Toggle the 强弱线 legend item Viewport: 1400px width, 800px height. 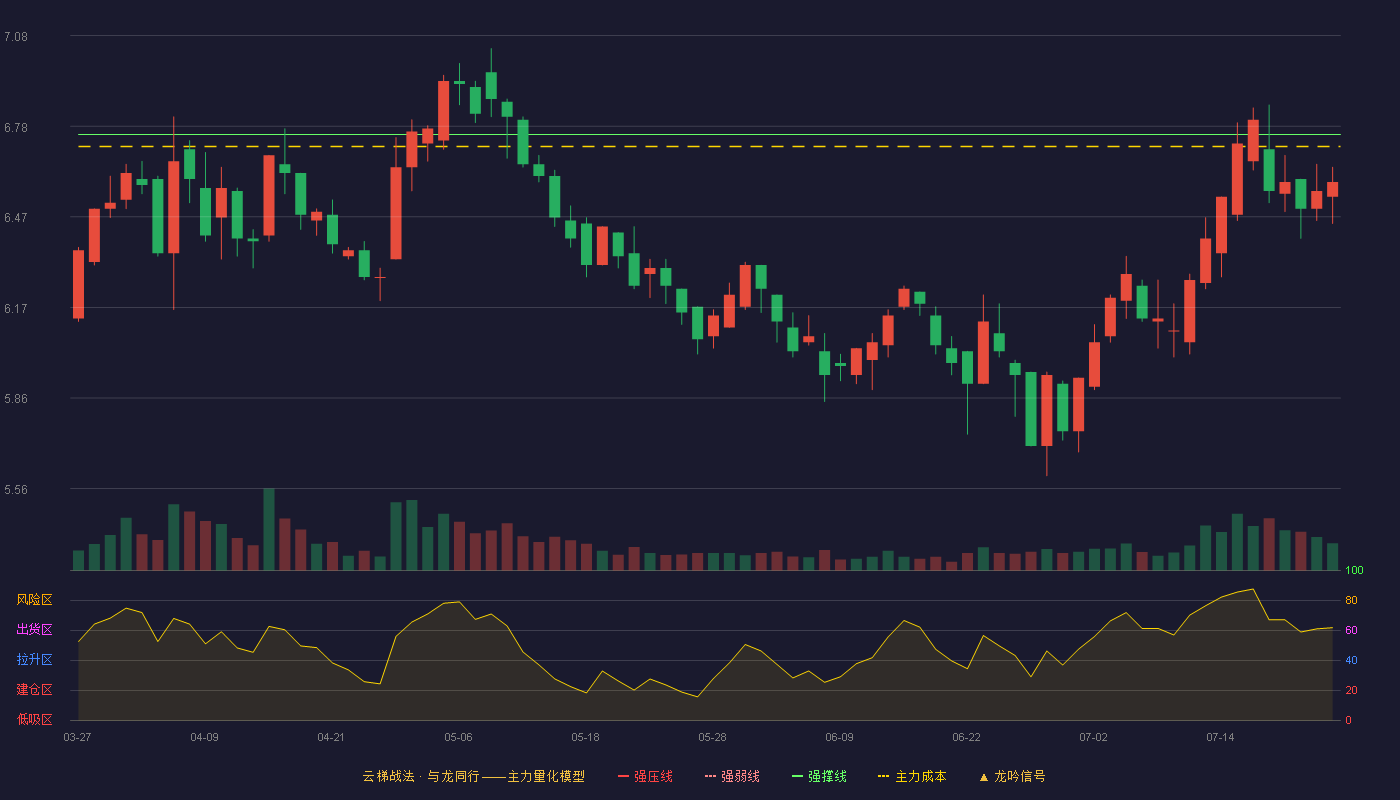732,776
